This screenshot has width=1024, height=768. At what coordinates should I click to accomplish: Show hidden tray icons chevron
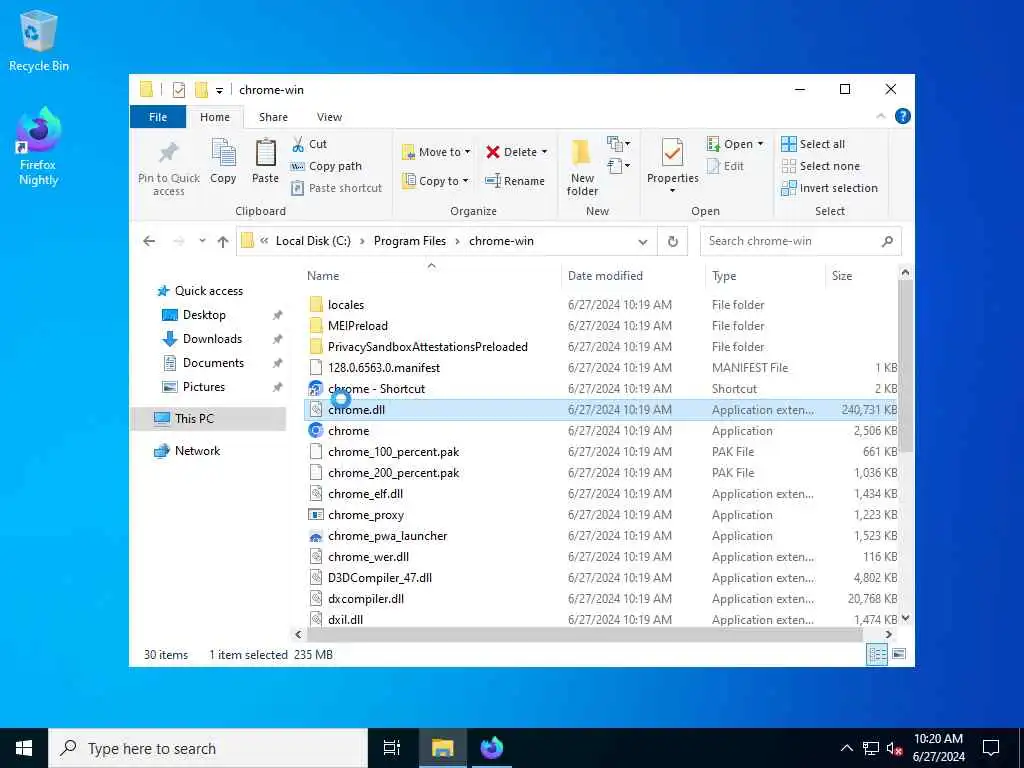pyautogui.click(x=846, y=748)
